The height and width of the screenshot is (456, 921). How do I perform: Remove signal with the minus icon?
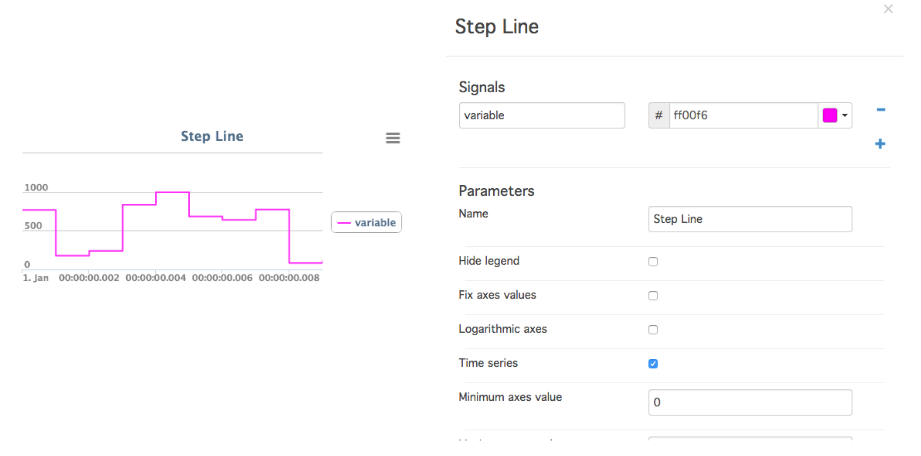(x=880, y=110)
